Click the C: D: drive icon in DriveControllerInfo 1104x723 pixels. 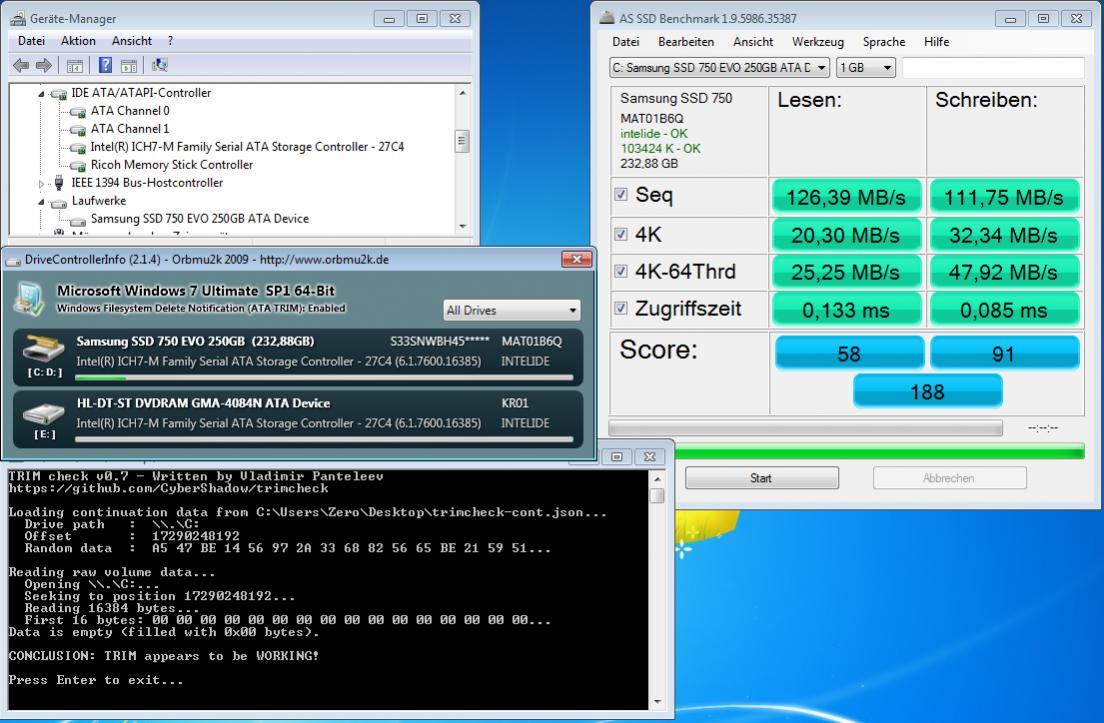44,348
